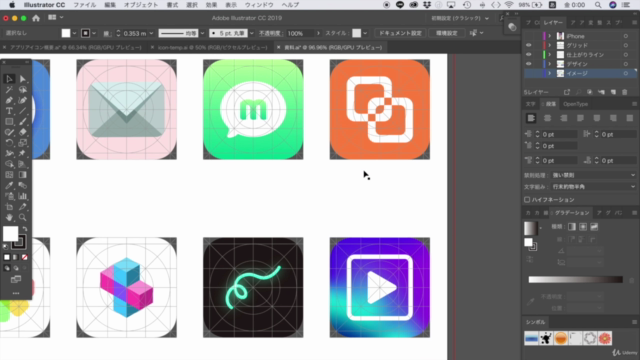The height and width of the screenshot is (360, 640).
Task: Select the red flower symbol thumbnail
Action: pos(605,338)
